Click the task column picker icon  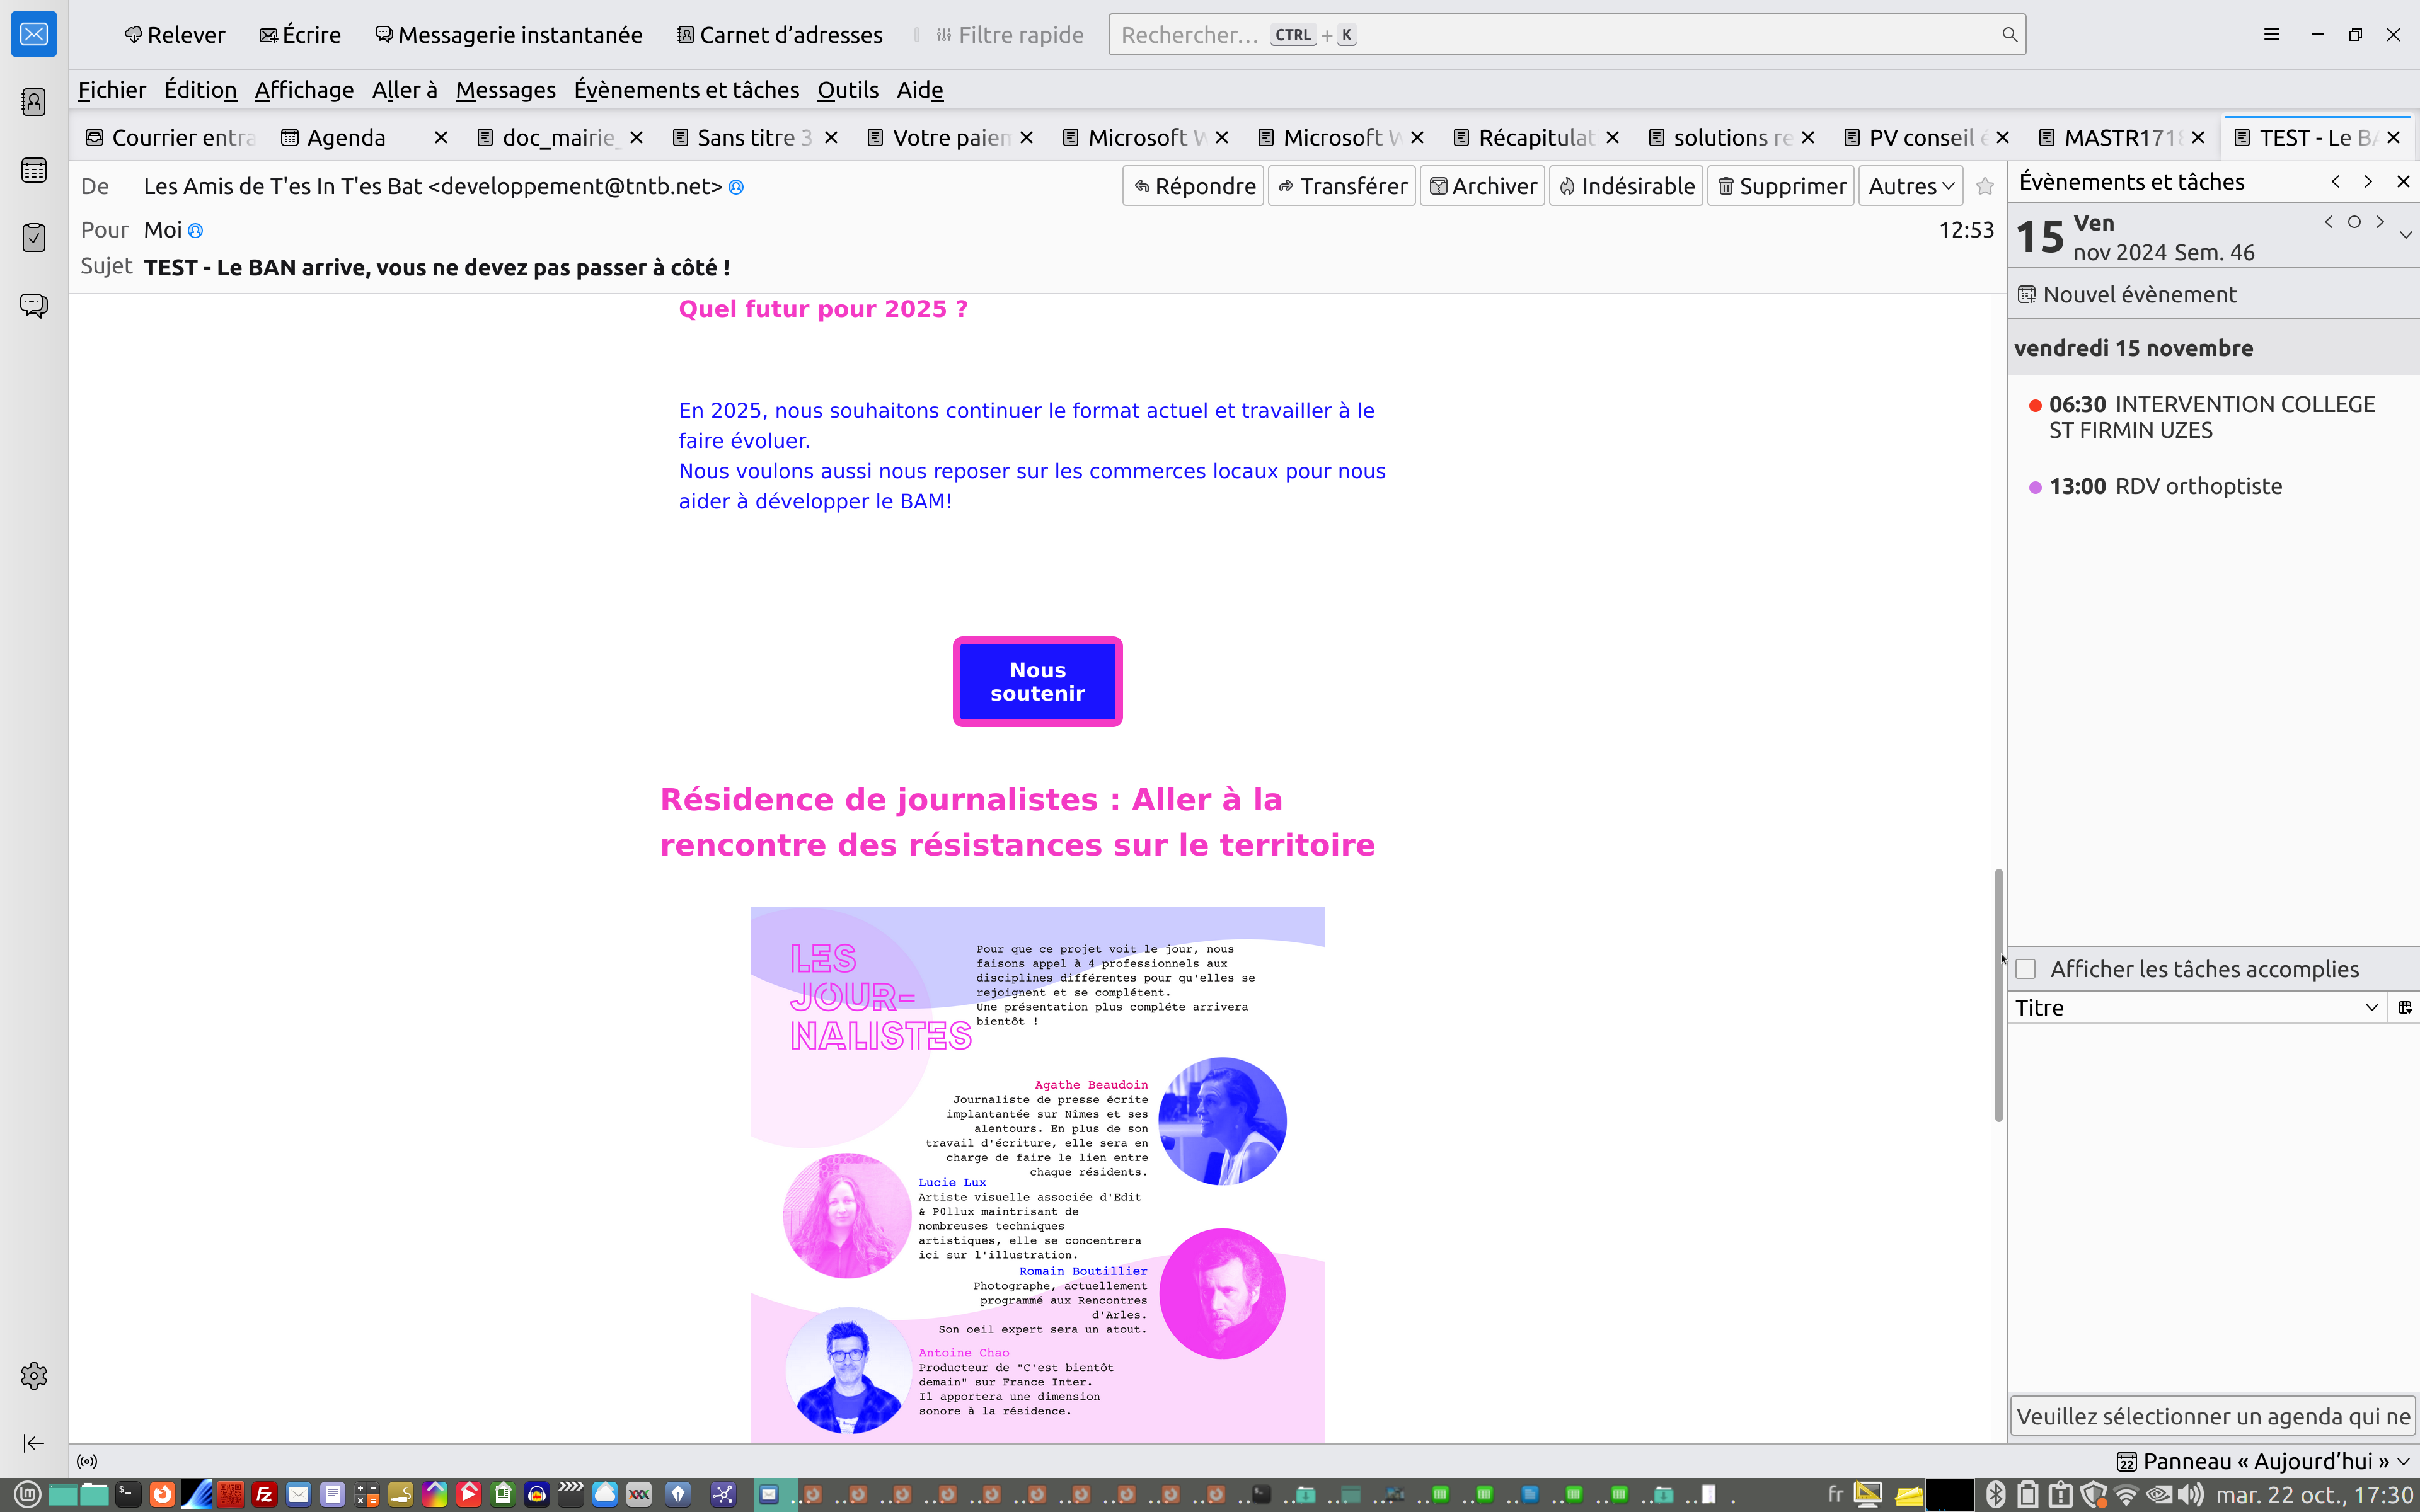[2404, 1007]
